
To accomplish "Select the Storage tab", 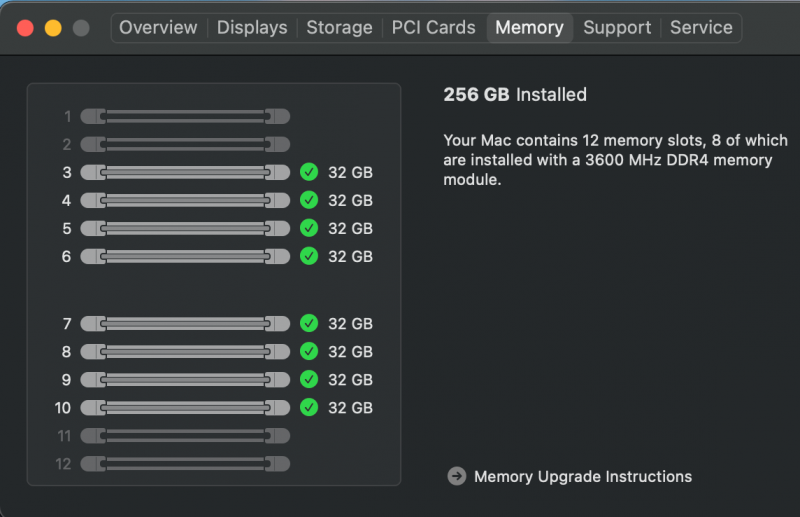I will 339,28.
